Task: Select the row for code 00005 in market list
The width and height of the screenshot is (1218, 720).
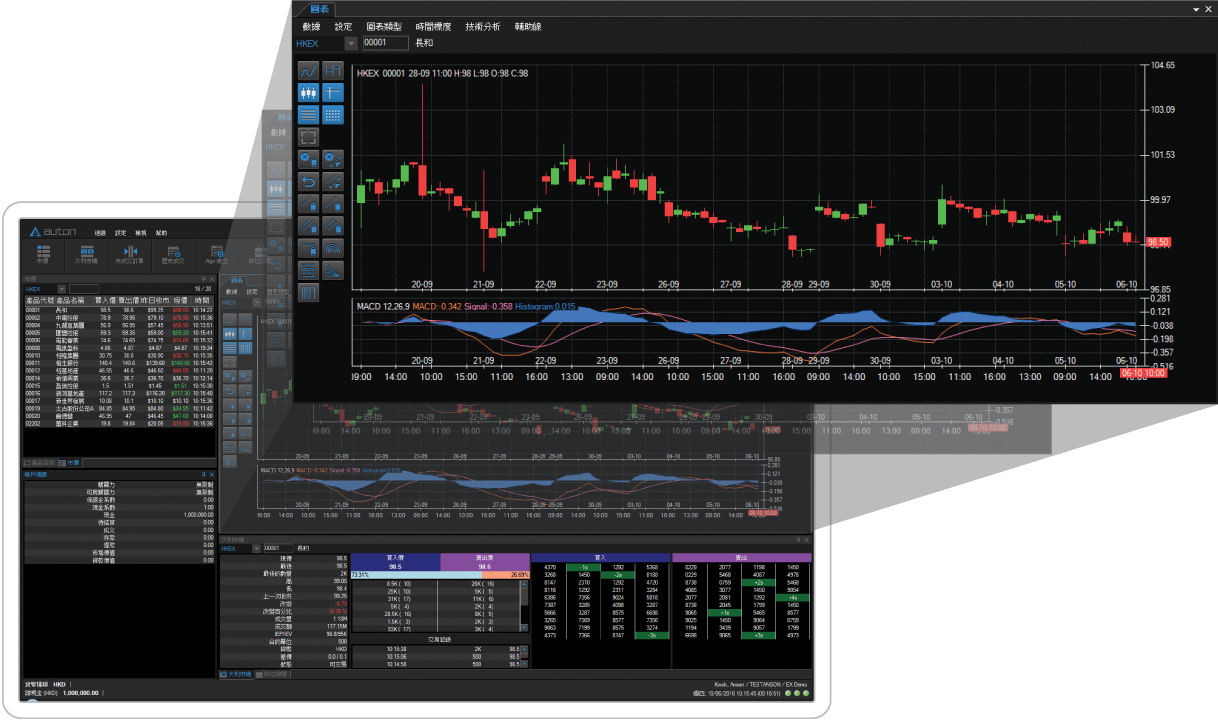Action: pos(119,332)
